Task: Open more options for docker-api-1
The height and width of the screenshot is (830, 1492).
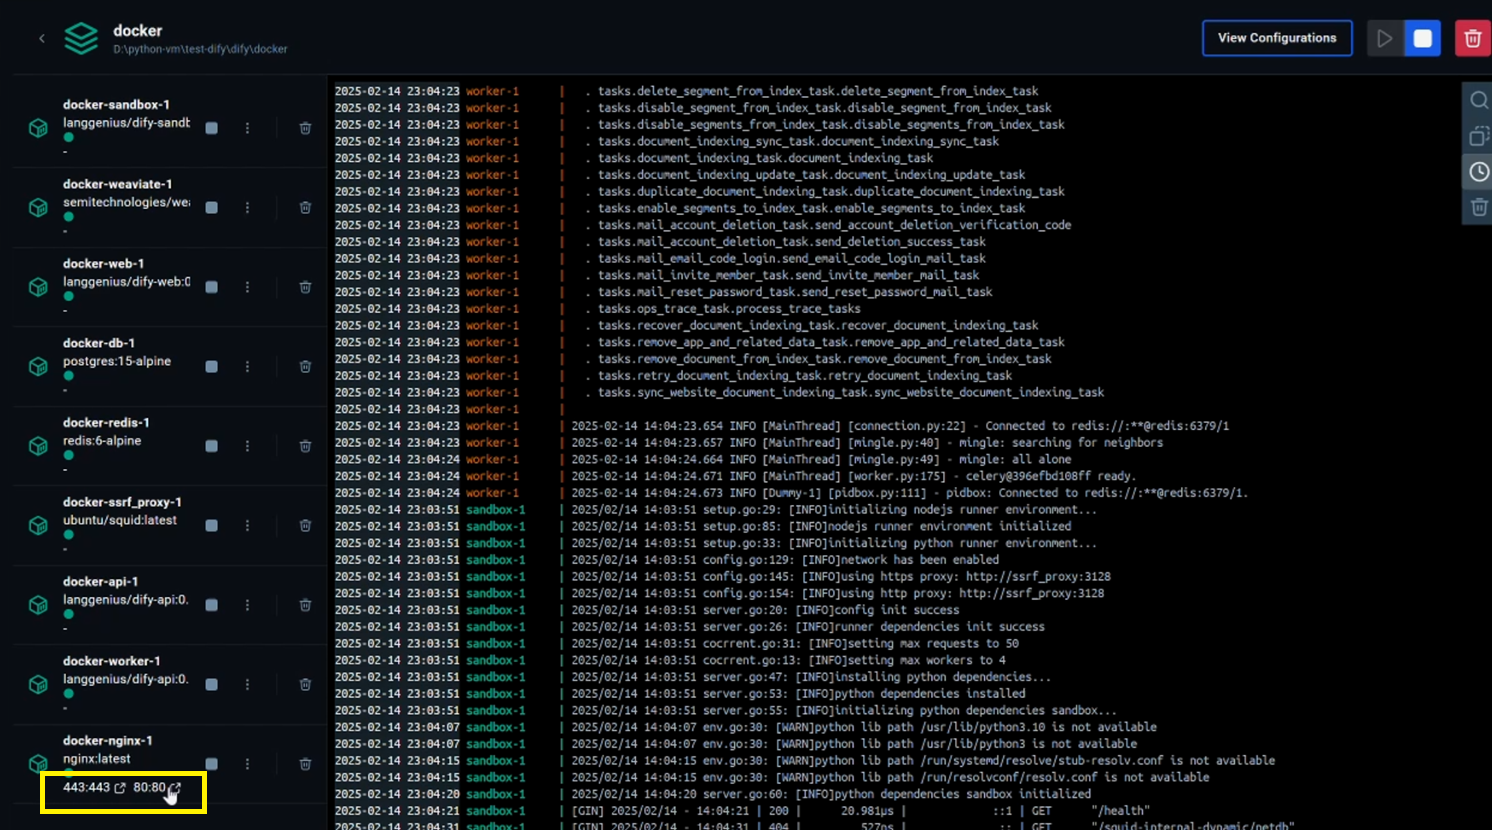Action: pyautogui.click(x=247, y=605)
